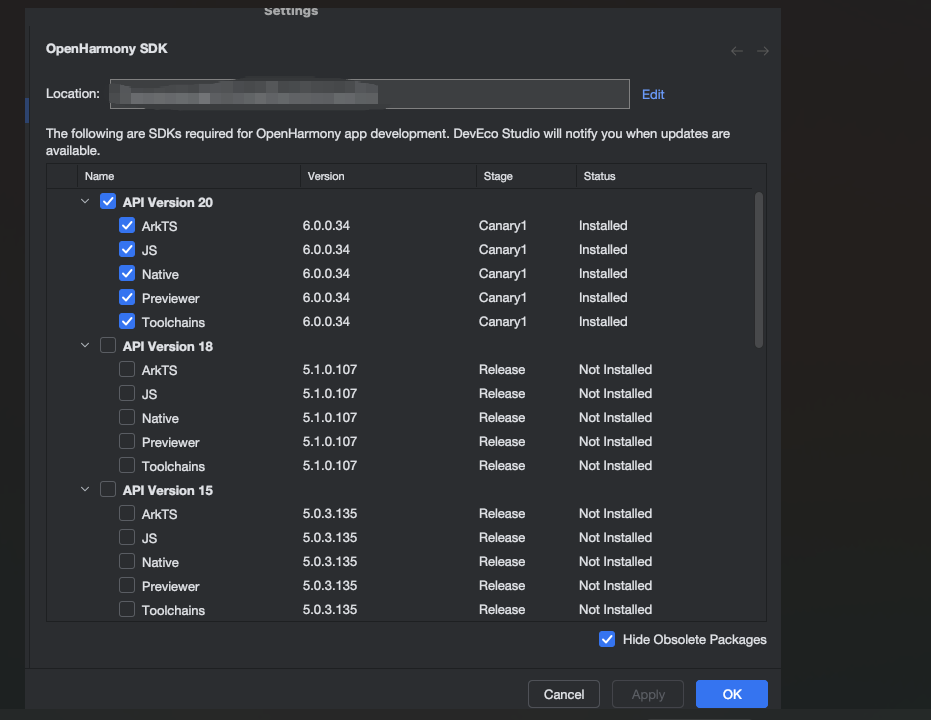The image size is (931, 720).
Task: Uncheck Toolchains 6.0.0.34 checkbox
Action: point(127,322)
